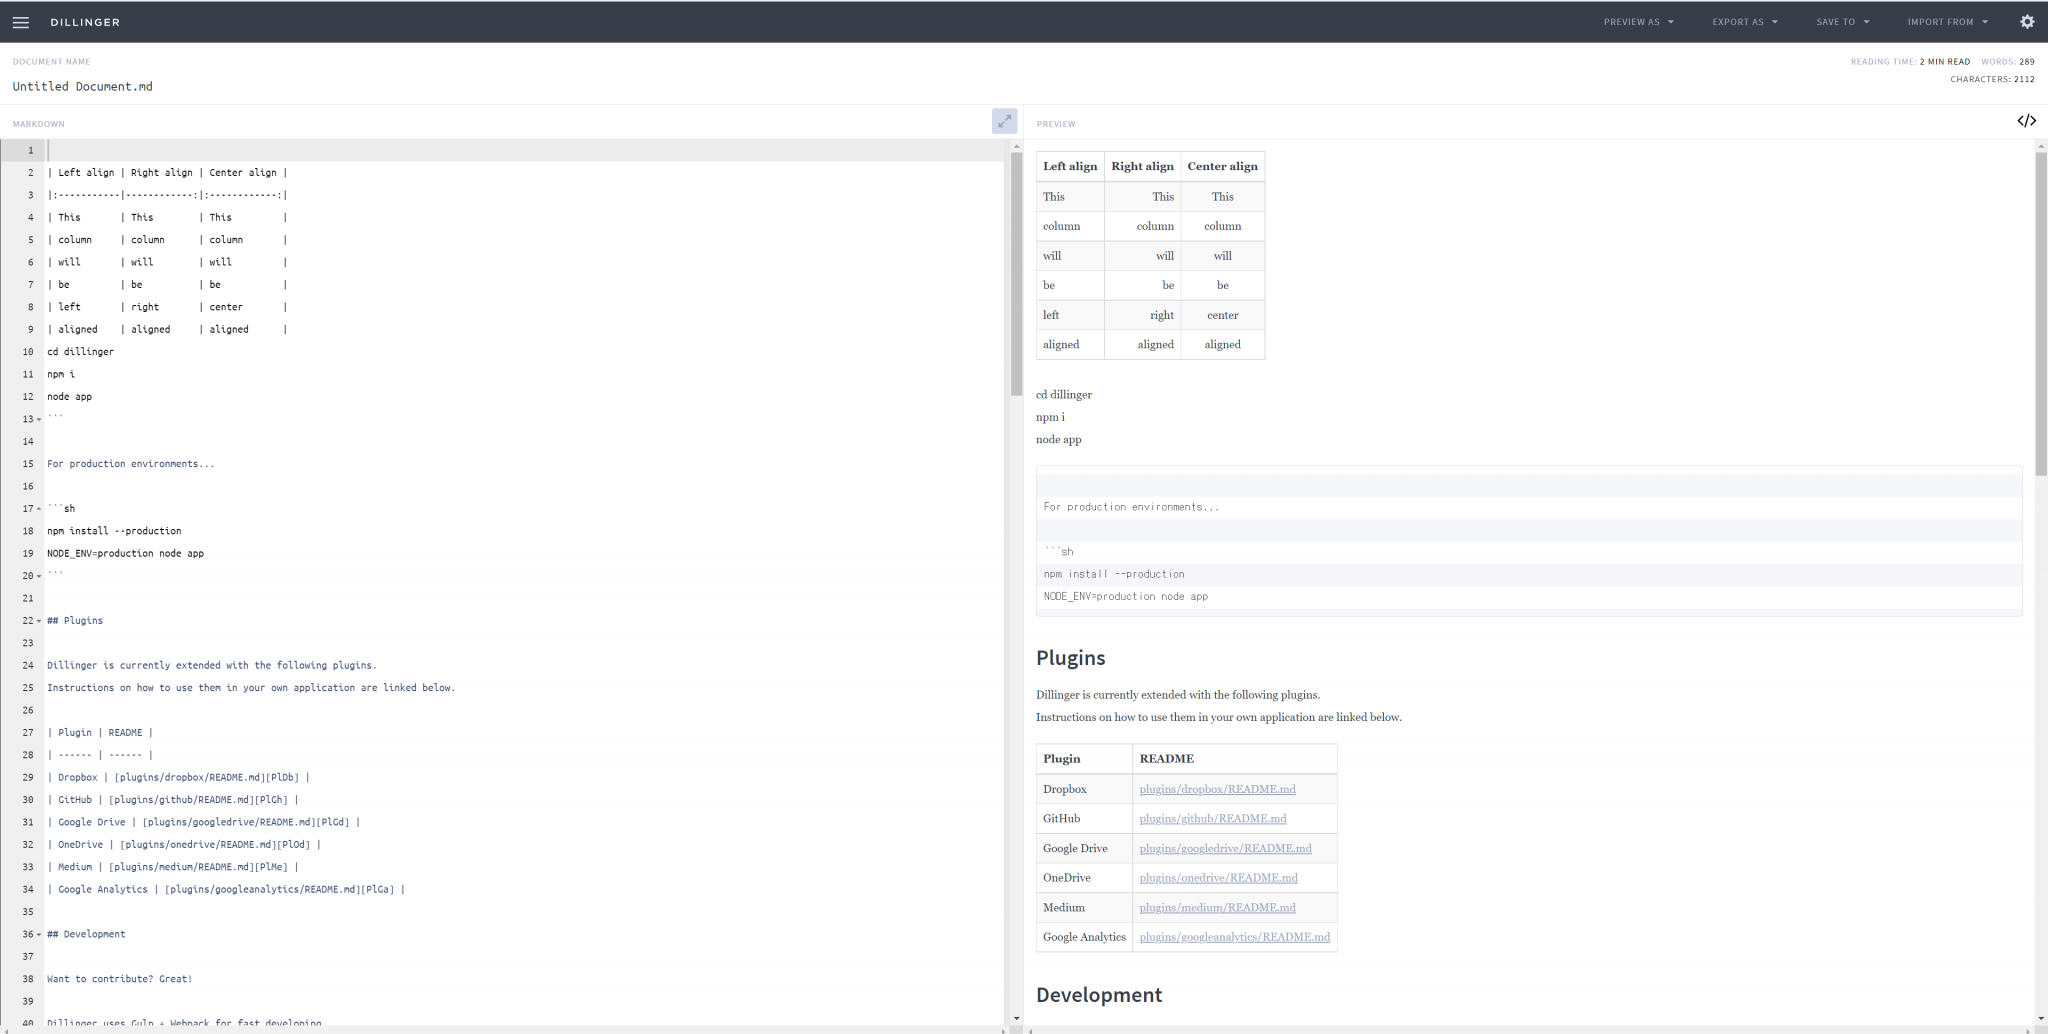Click the Dillinger logo text
Screen dimensions: 2048x1034
coord(85,22)
